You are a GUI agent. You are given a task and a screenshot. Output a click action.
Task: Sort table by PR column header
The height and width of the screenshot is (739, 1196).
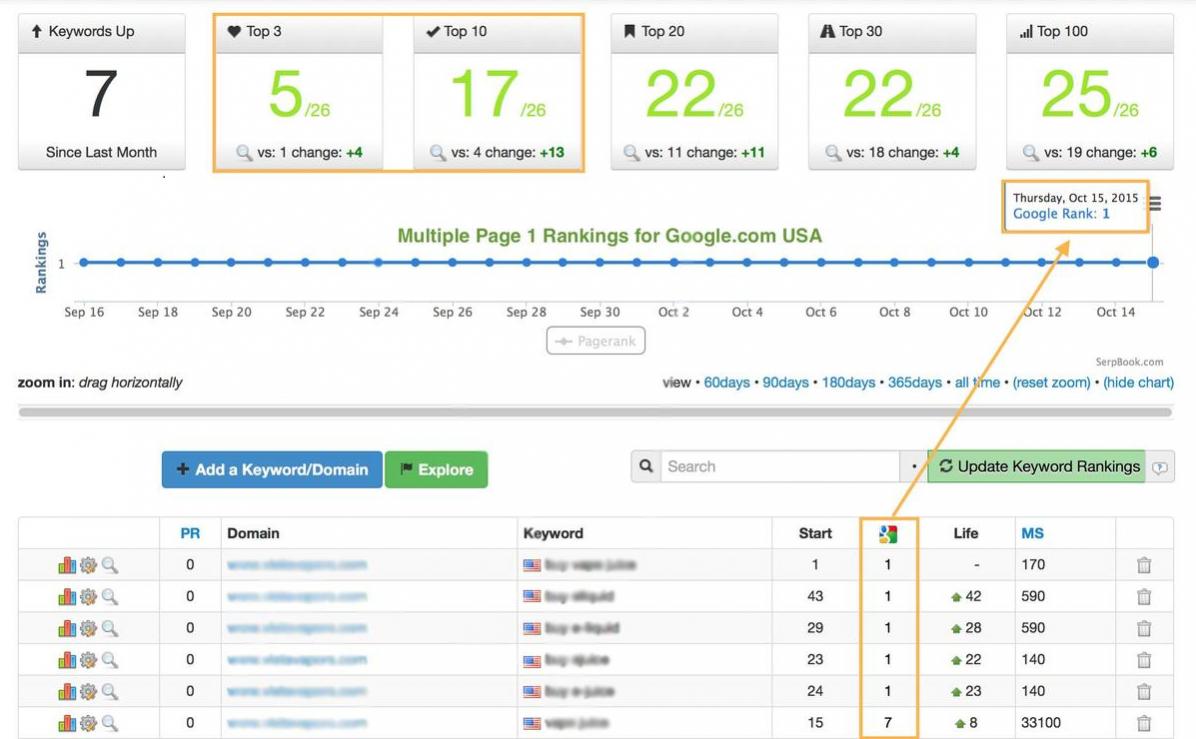[x=190, y=534]
